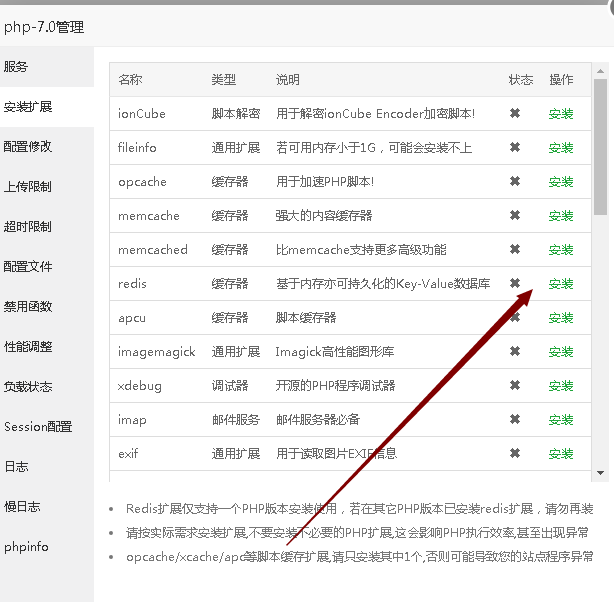Switch to the 配置修改 tab

pyautogui.click(x=28, y=147)
